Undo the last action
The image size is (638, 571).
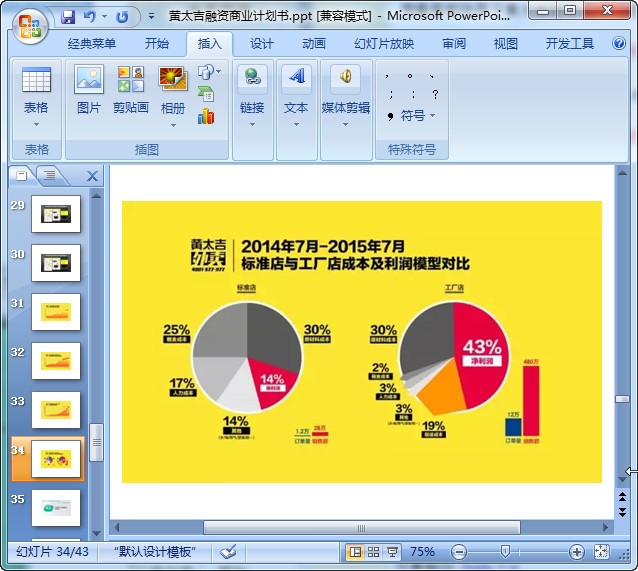coord(90,17)
